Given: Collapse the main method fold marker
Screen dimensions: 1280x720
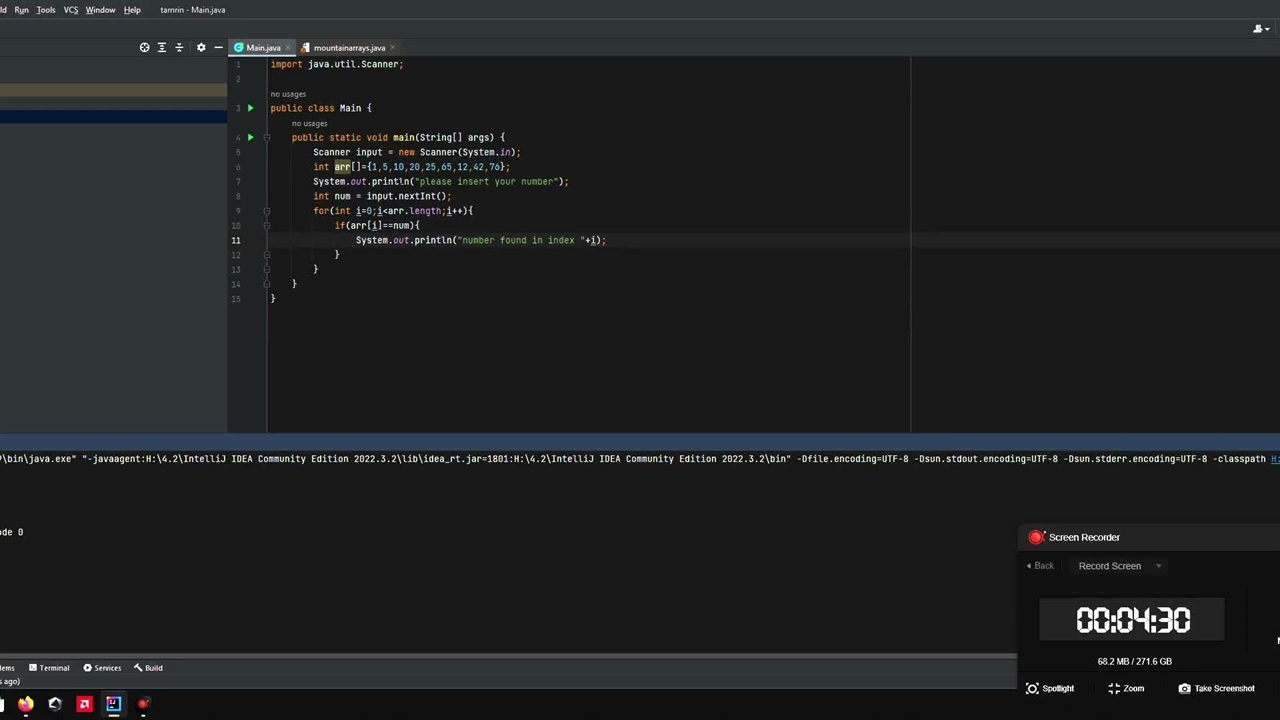Looking at the screenshot, I should point(267,137).
